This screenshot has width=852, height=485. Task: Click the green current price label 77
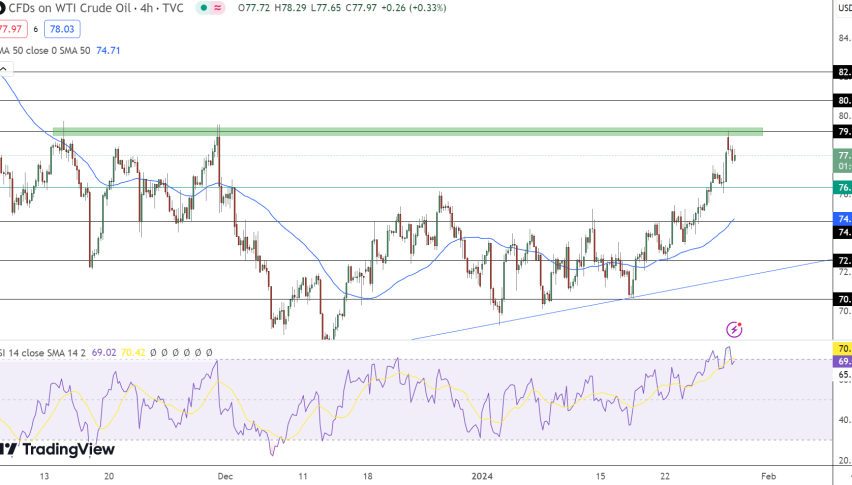coord(842,161)
